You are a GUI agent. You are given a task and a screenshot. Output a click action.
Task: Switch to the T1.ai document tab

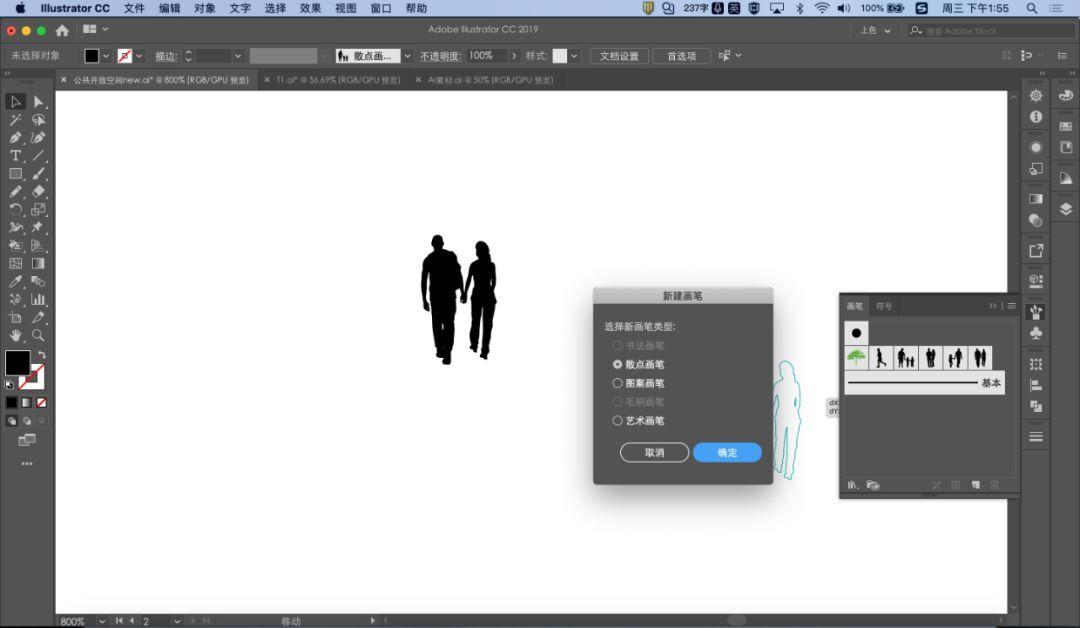pyautogui.click(x=338, y=80)
